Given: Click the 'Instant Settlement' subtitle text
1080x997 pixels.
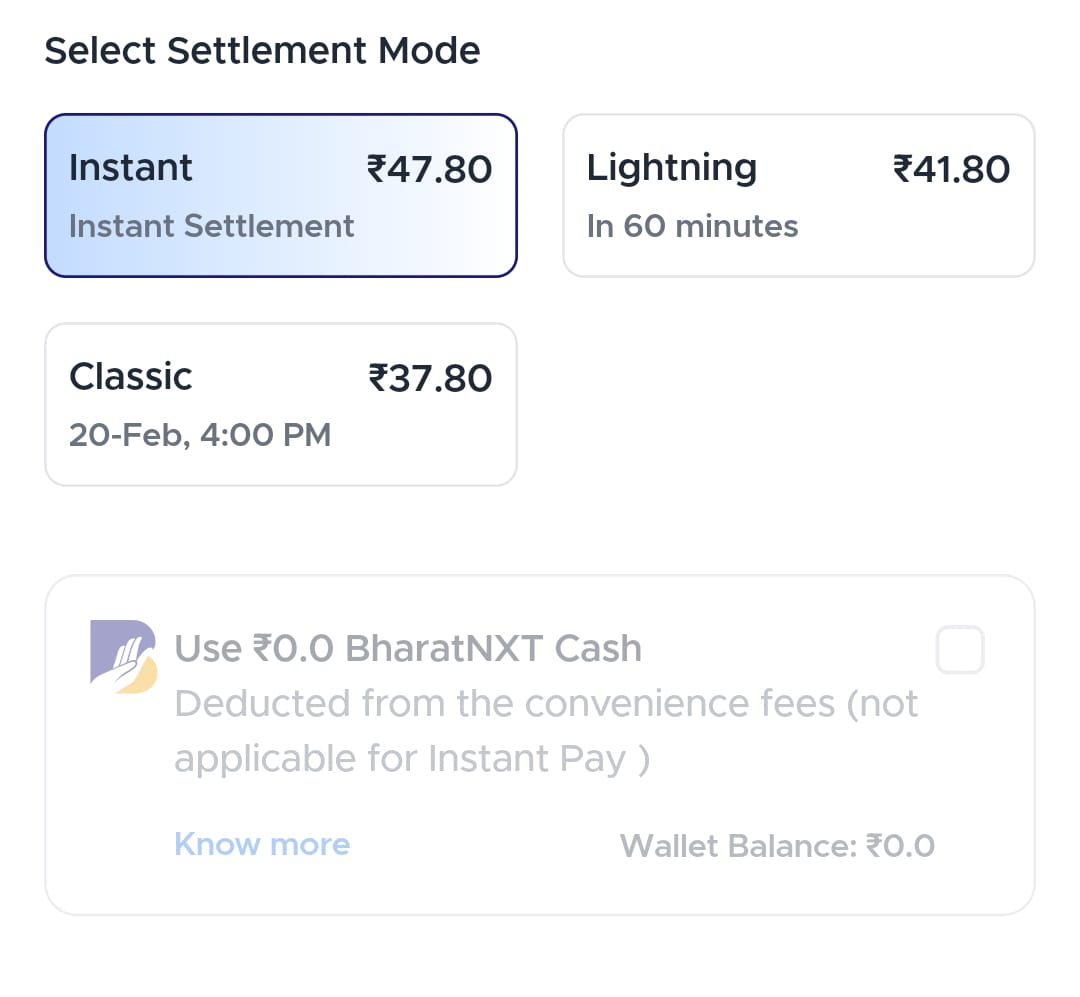Looking at the screenshot, I should pos(211,226).
